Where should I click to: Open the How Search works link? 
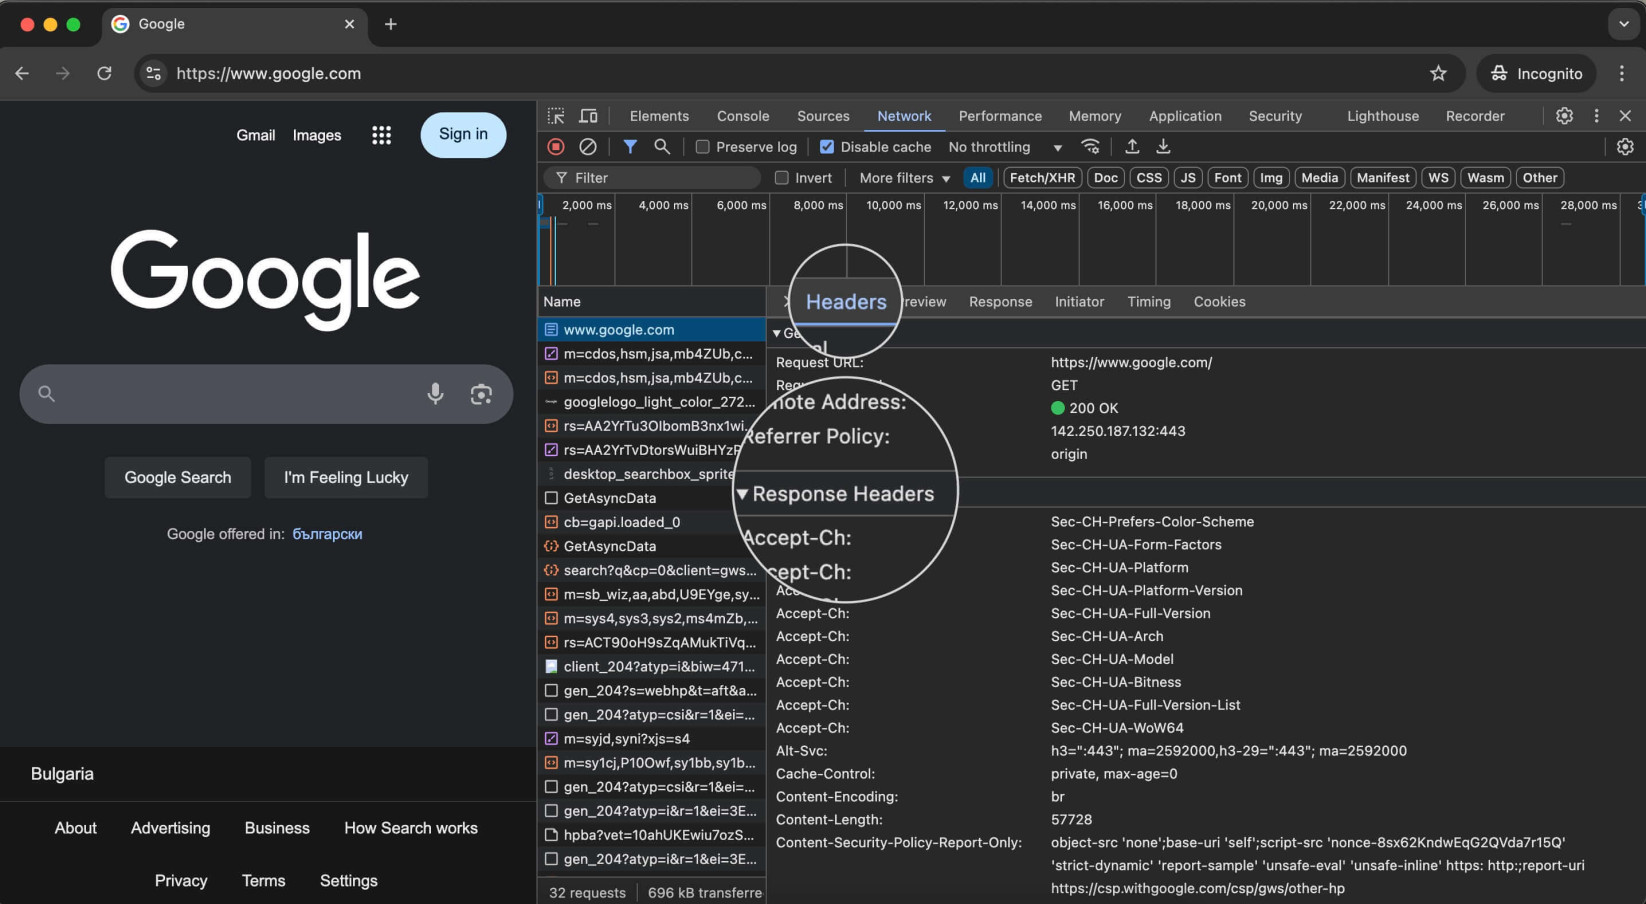(411, 828)
